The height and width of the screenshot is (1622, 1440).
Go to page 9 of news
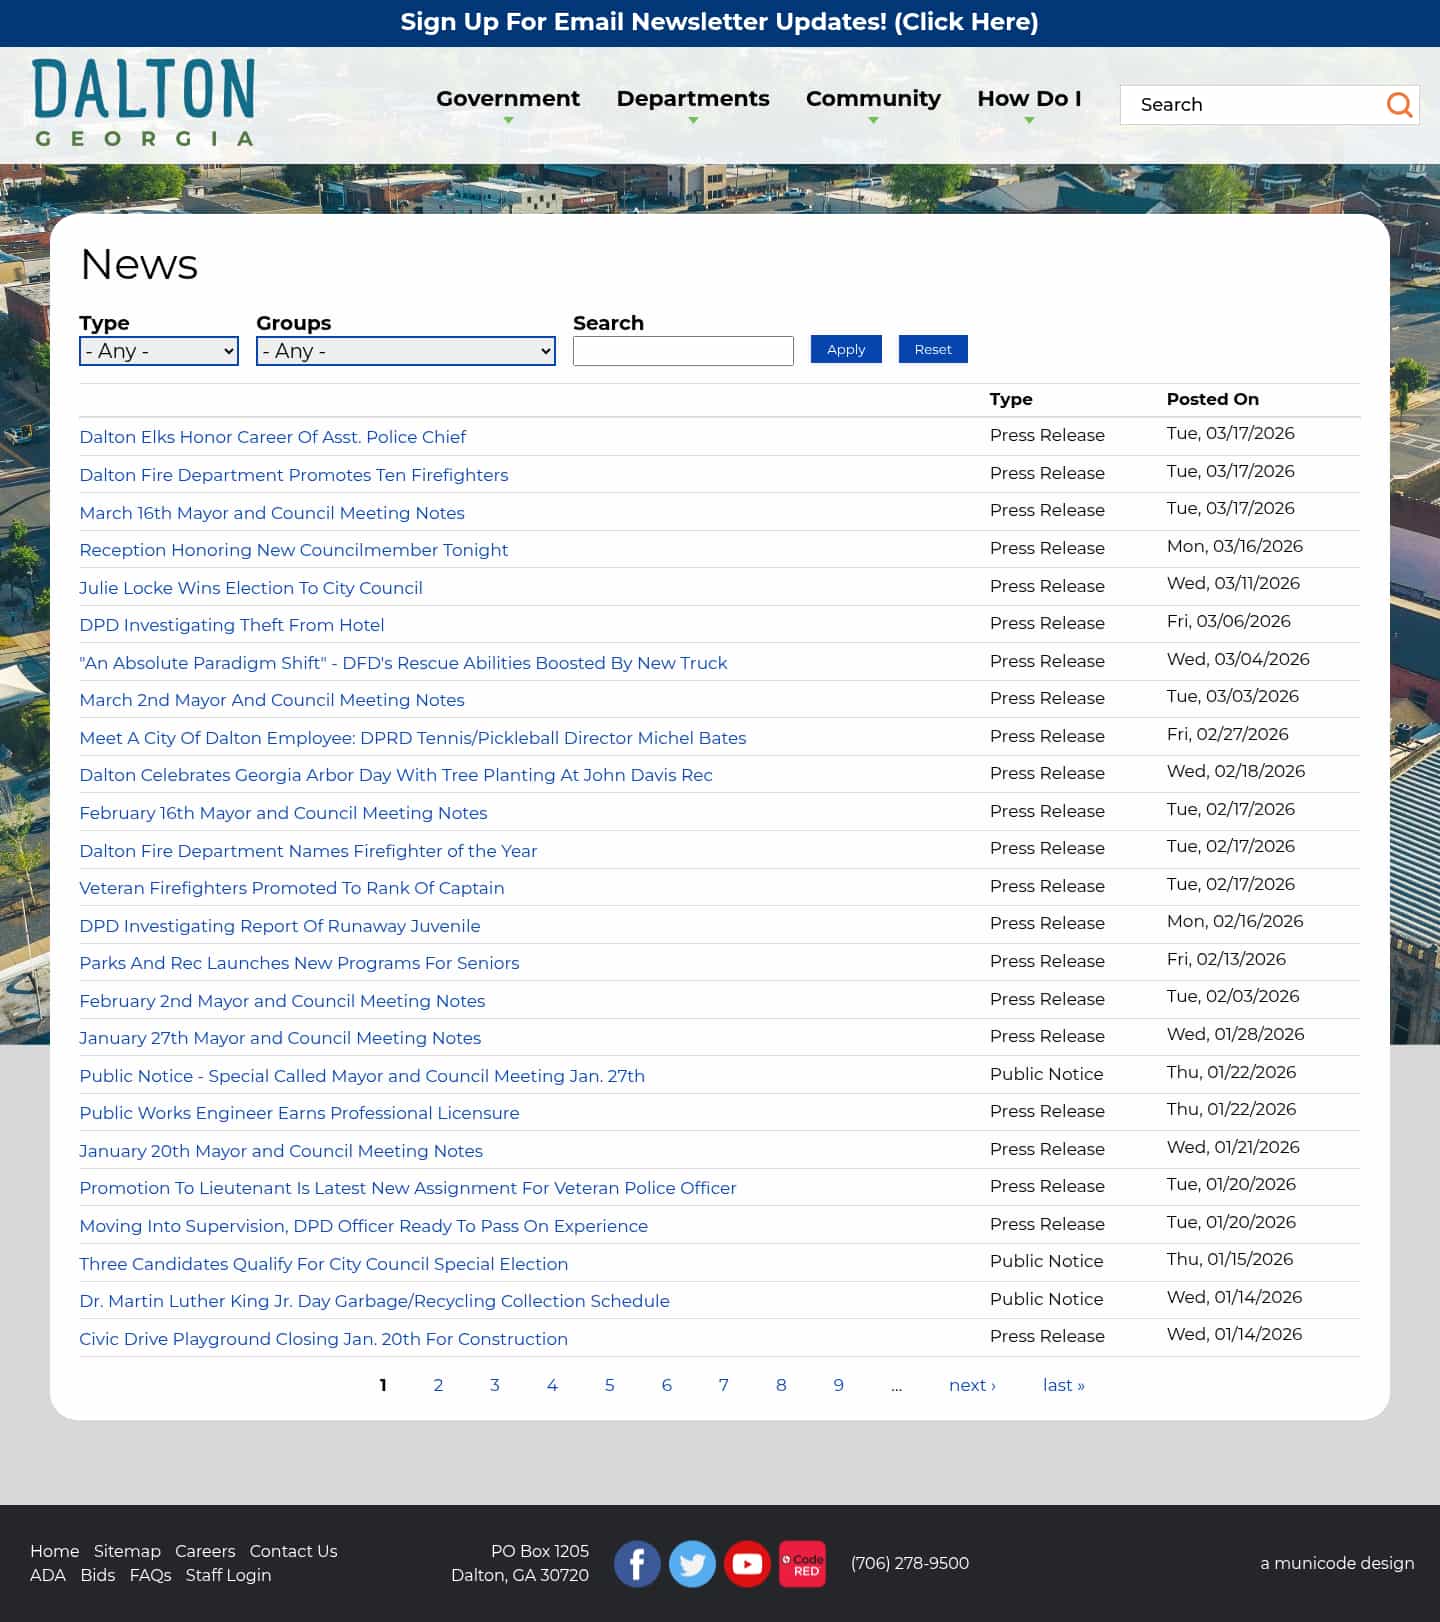coord(838,1385)
